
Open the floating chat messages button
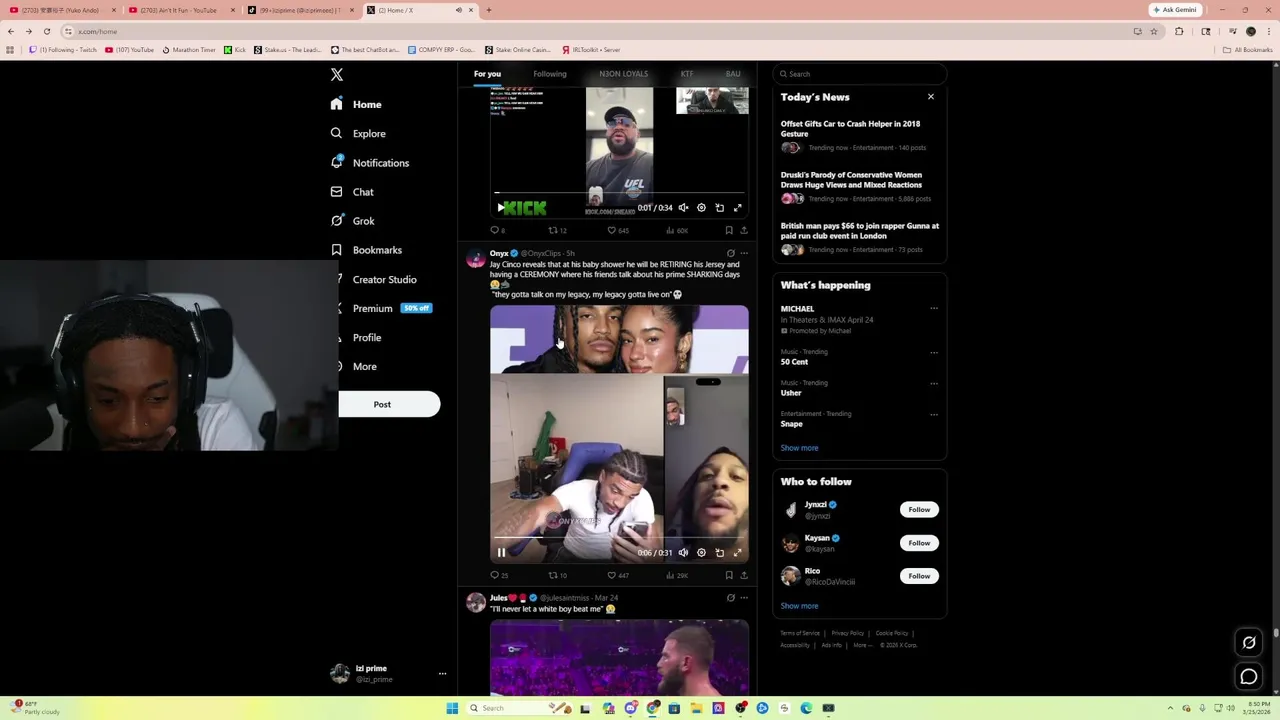tap(1249, 677)
